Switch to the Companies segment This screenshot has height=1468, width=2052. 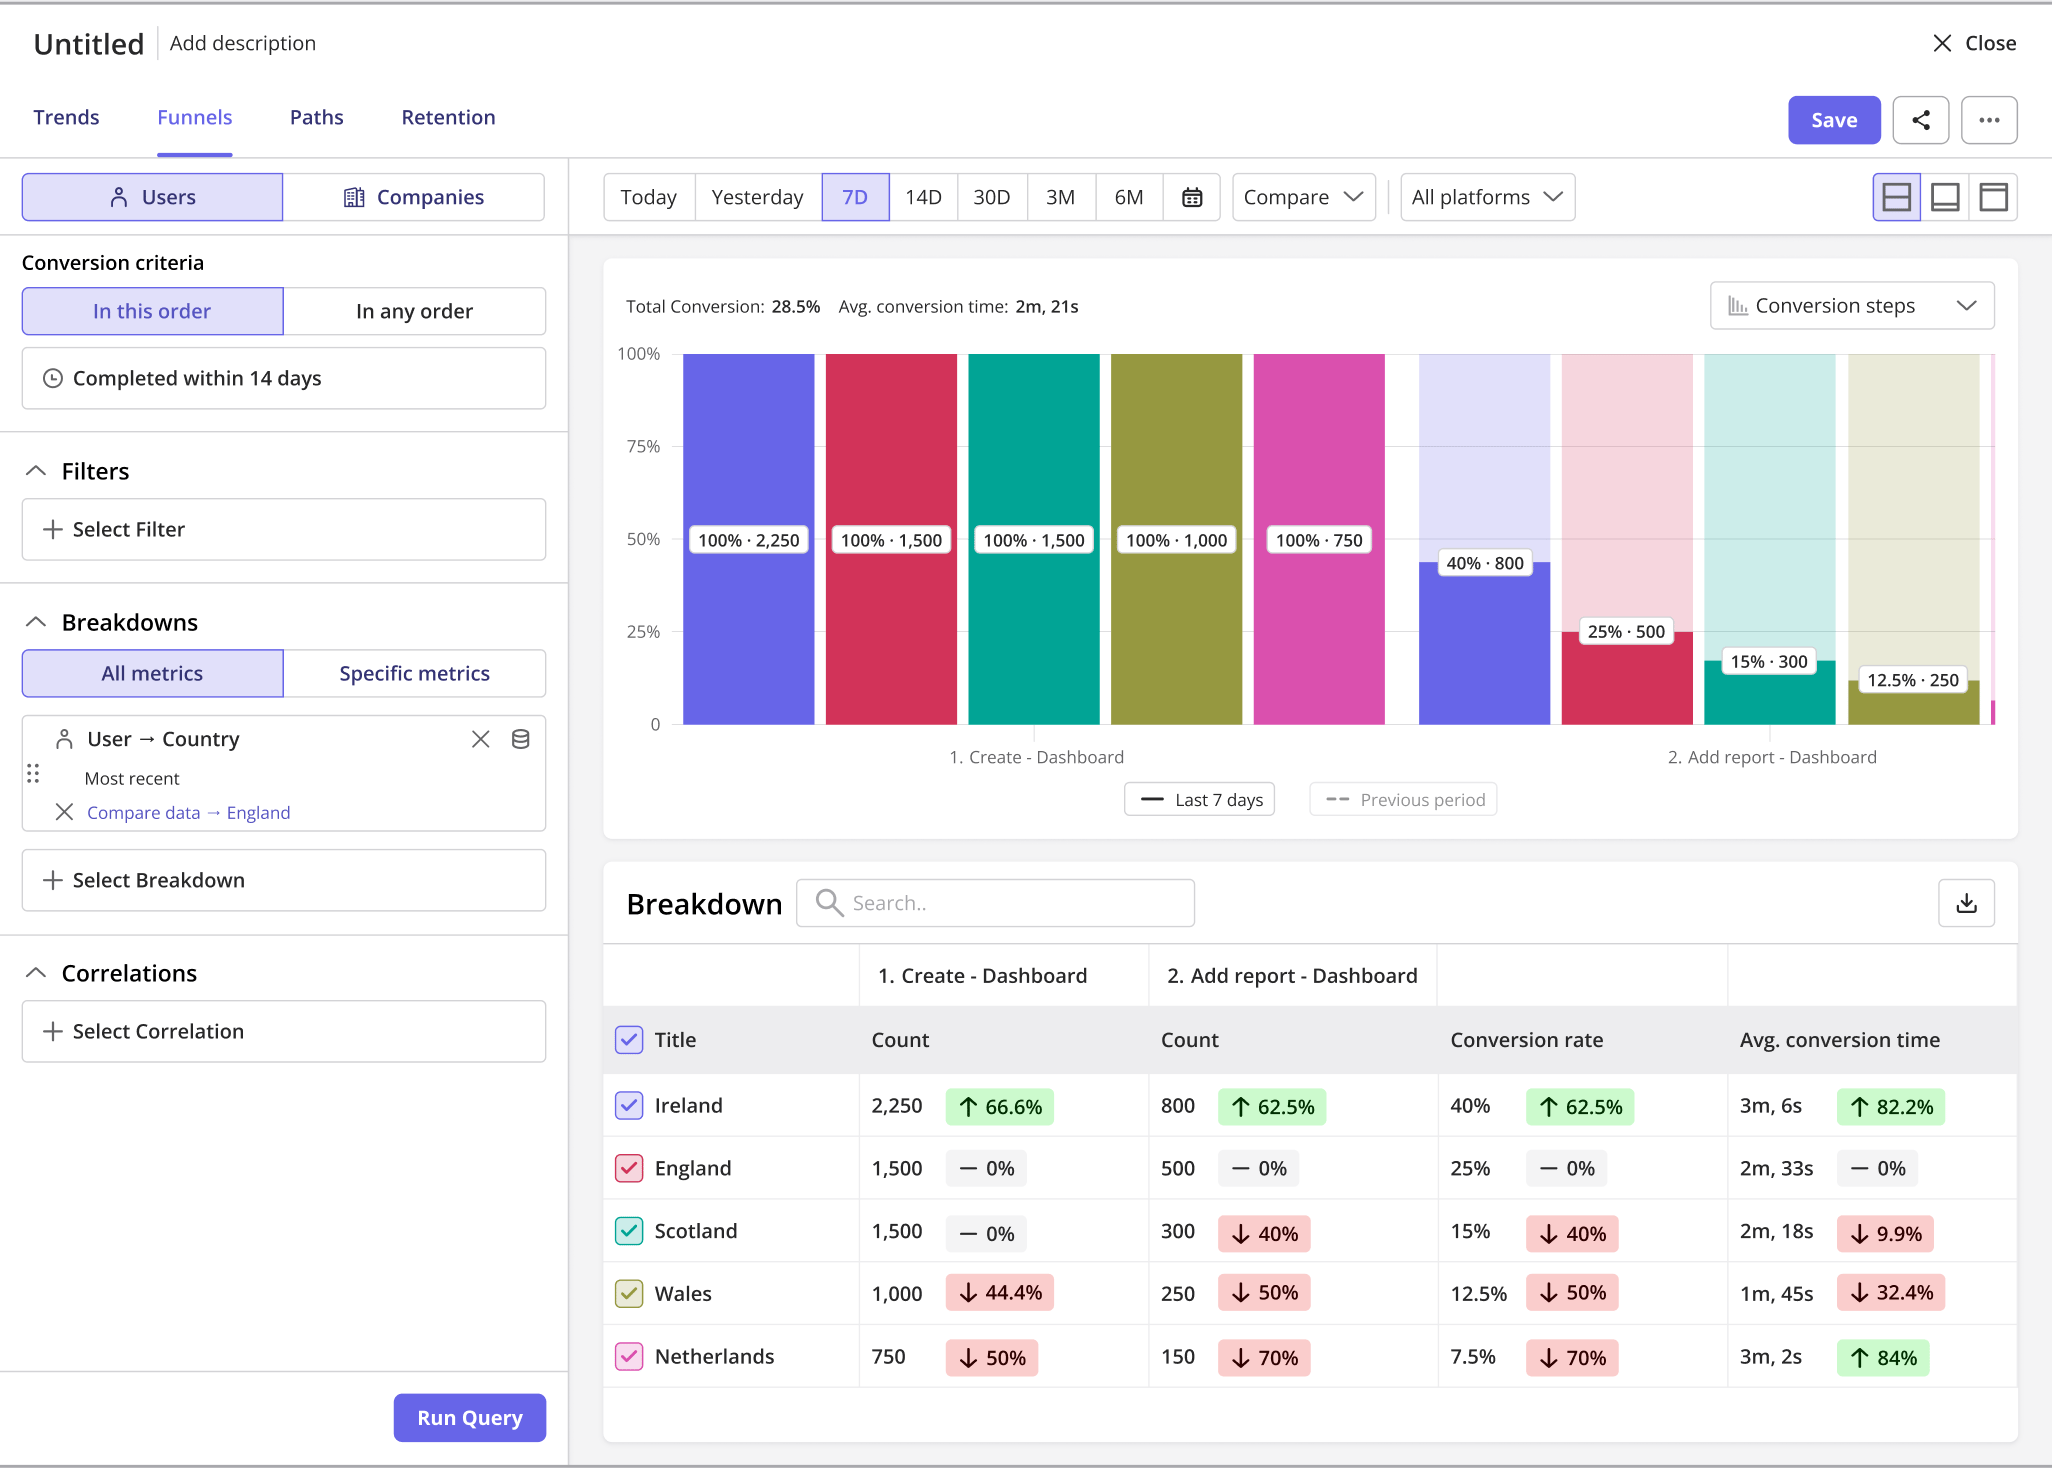(x=414, y=197)
